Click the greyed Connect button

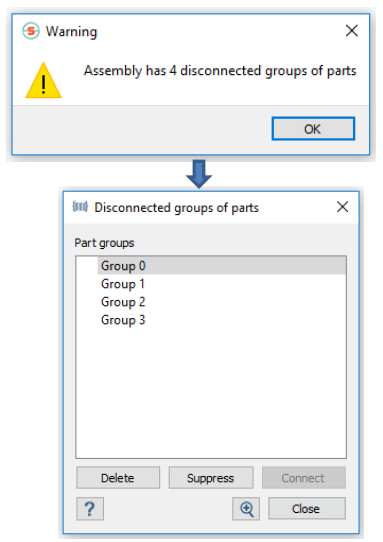coord(303,478)
